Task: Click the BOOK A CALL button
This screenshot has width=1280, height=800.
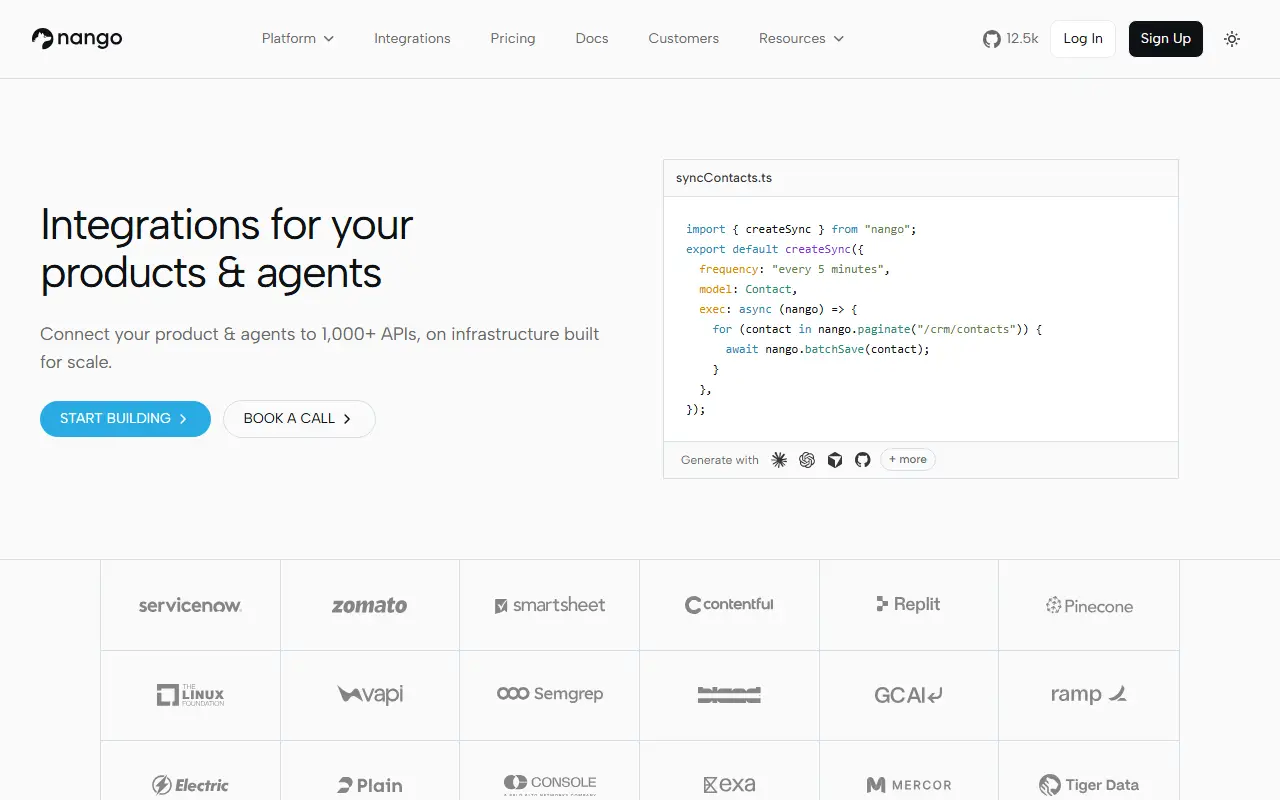Action: 299,419
